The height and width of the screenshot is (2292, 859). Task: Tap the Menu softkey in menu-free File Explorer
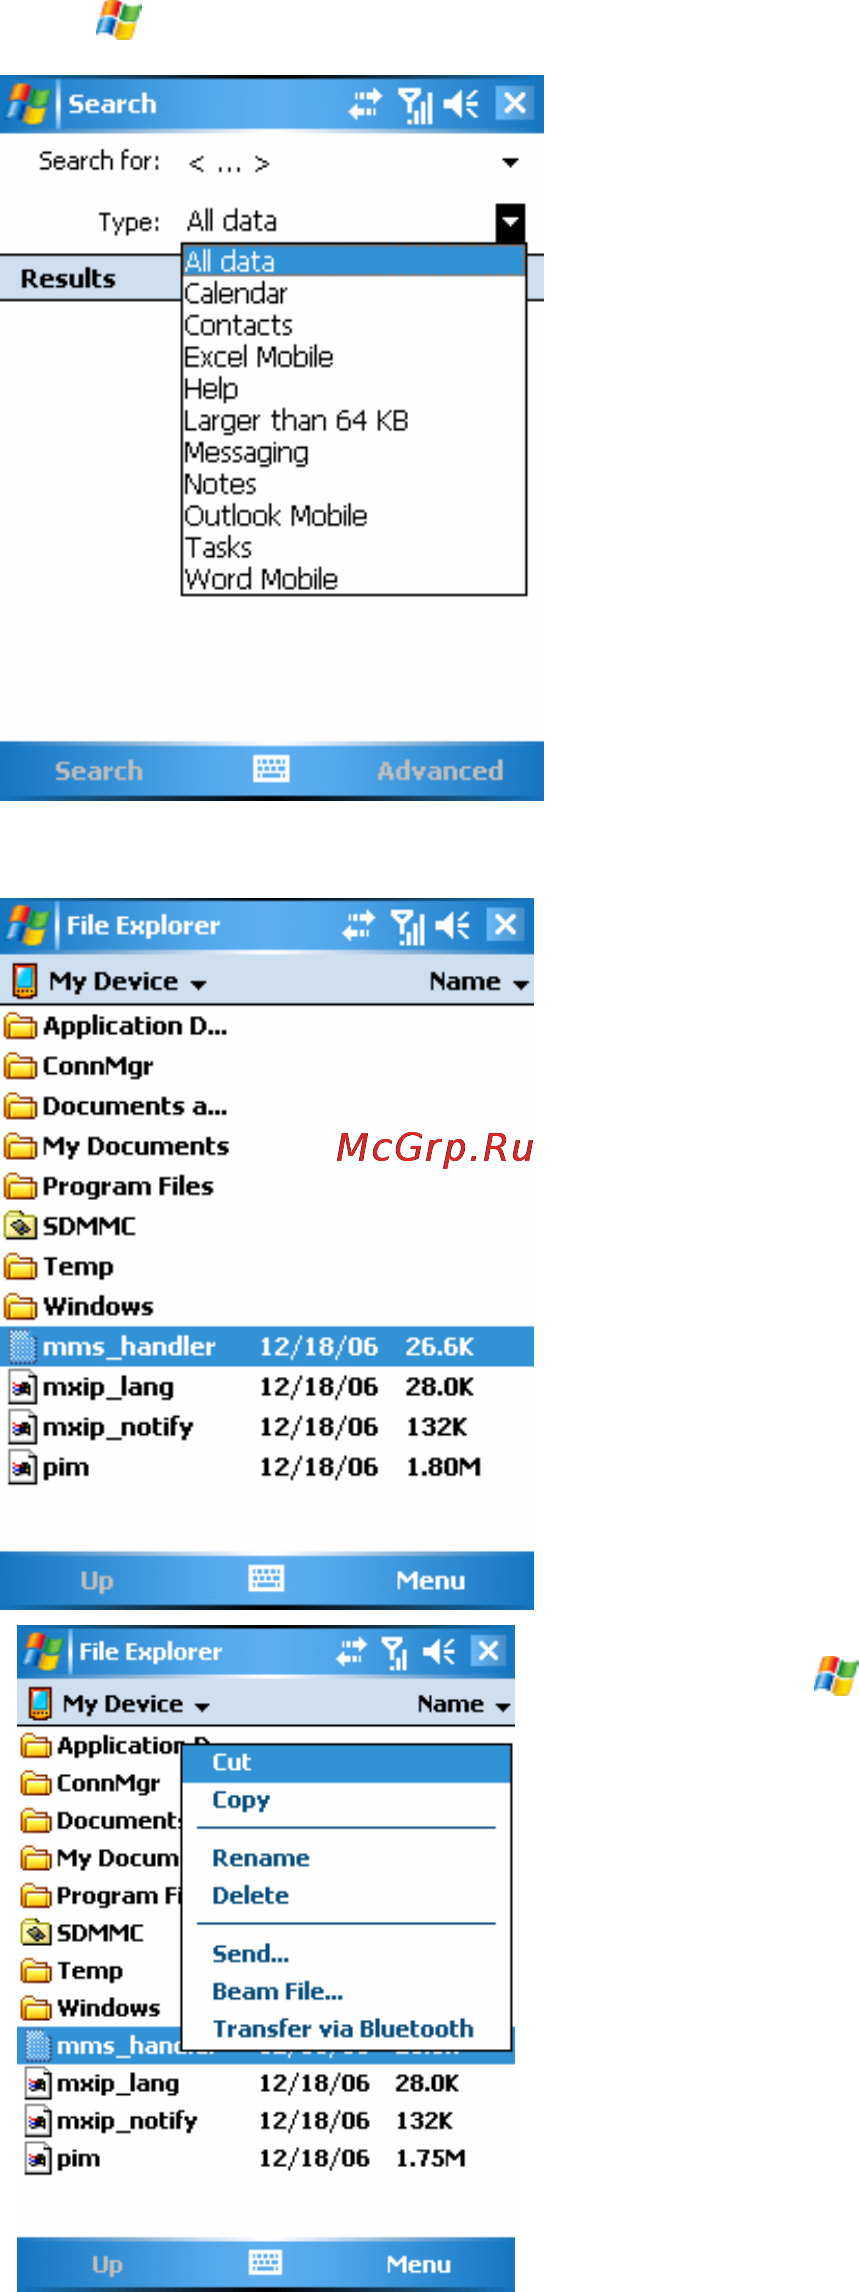(430, 1581)
